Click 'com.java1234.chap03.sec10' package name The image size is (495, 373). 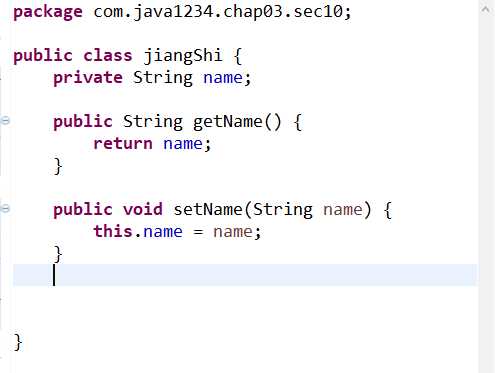point(219,12)
